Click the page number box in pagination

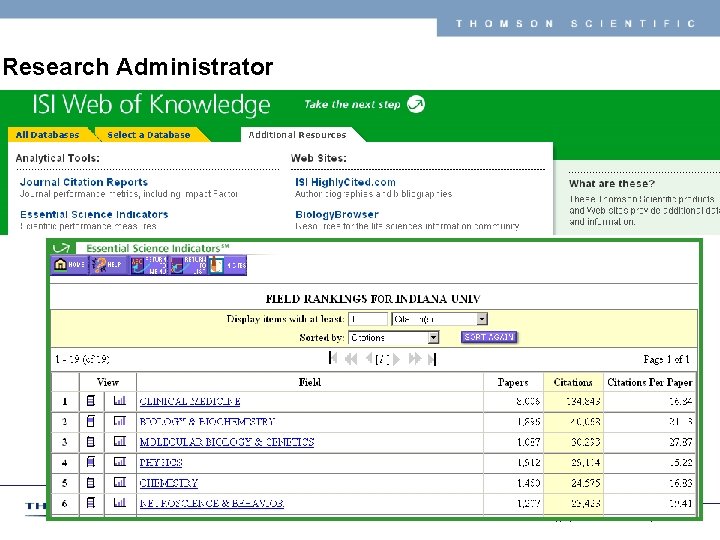pos(382,359)
